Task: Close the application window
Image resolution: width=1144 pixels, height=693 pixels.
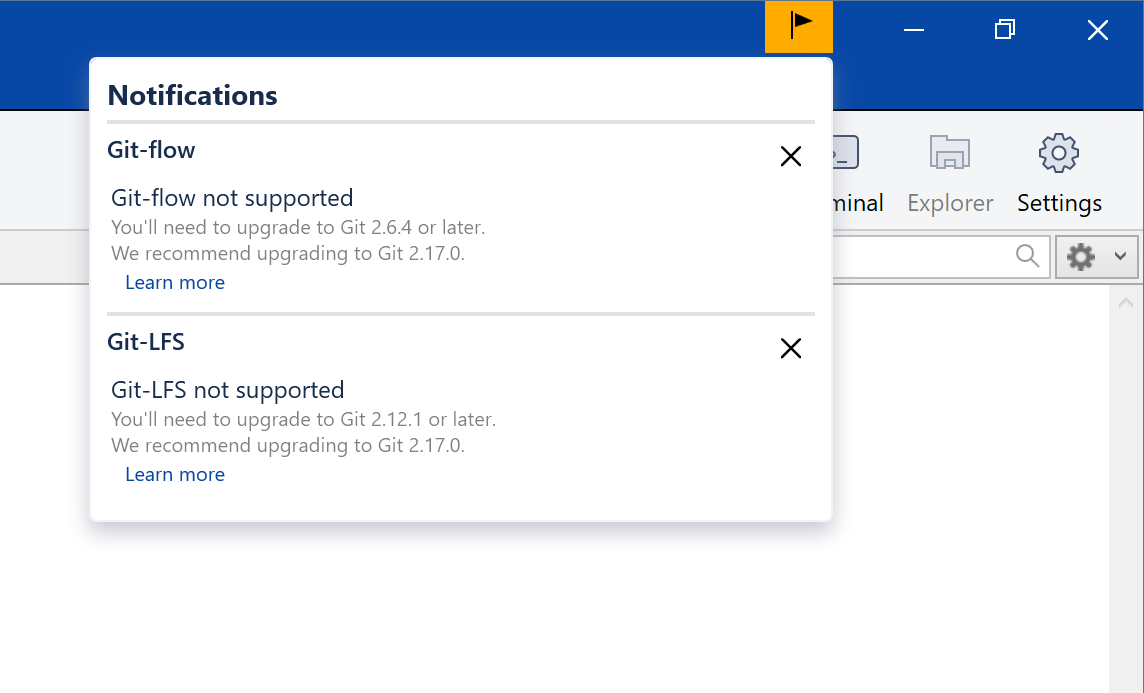Action: 1097,30
